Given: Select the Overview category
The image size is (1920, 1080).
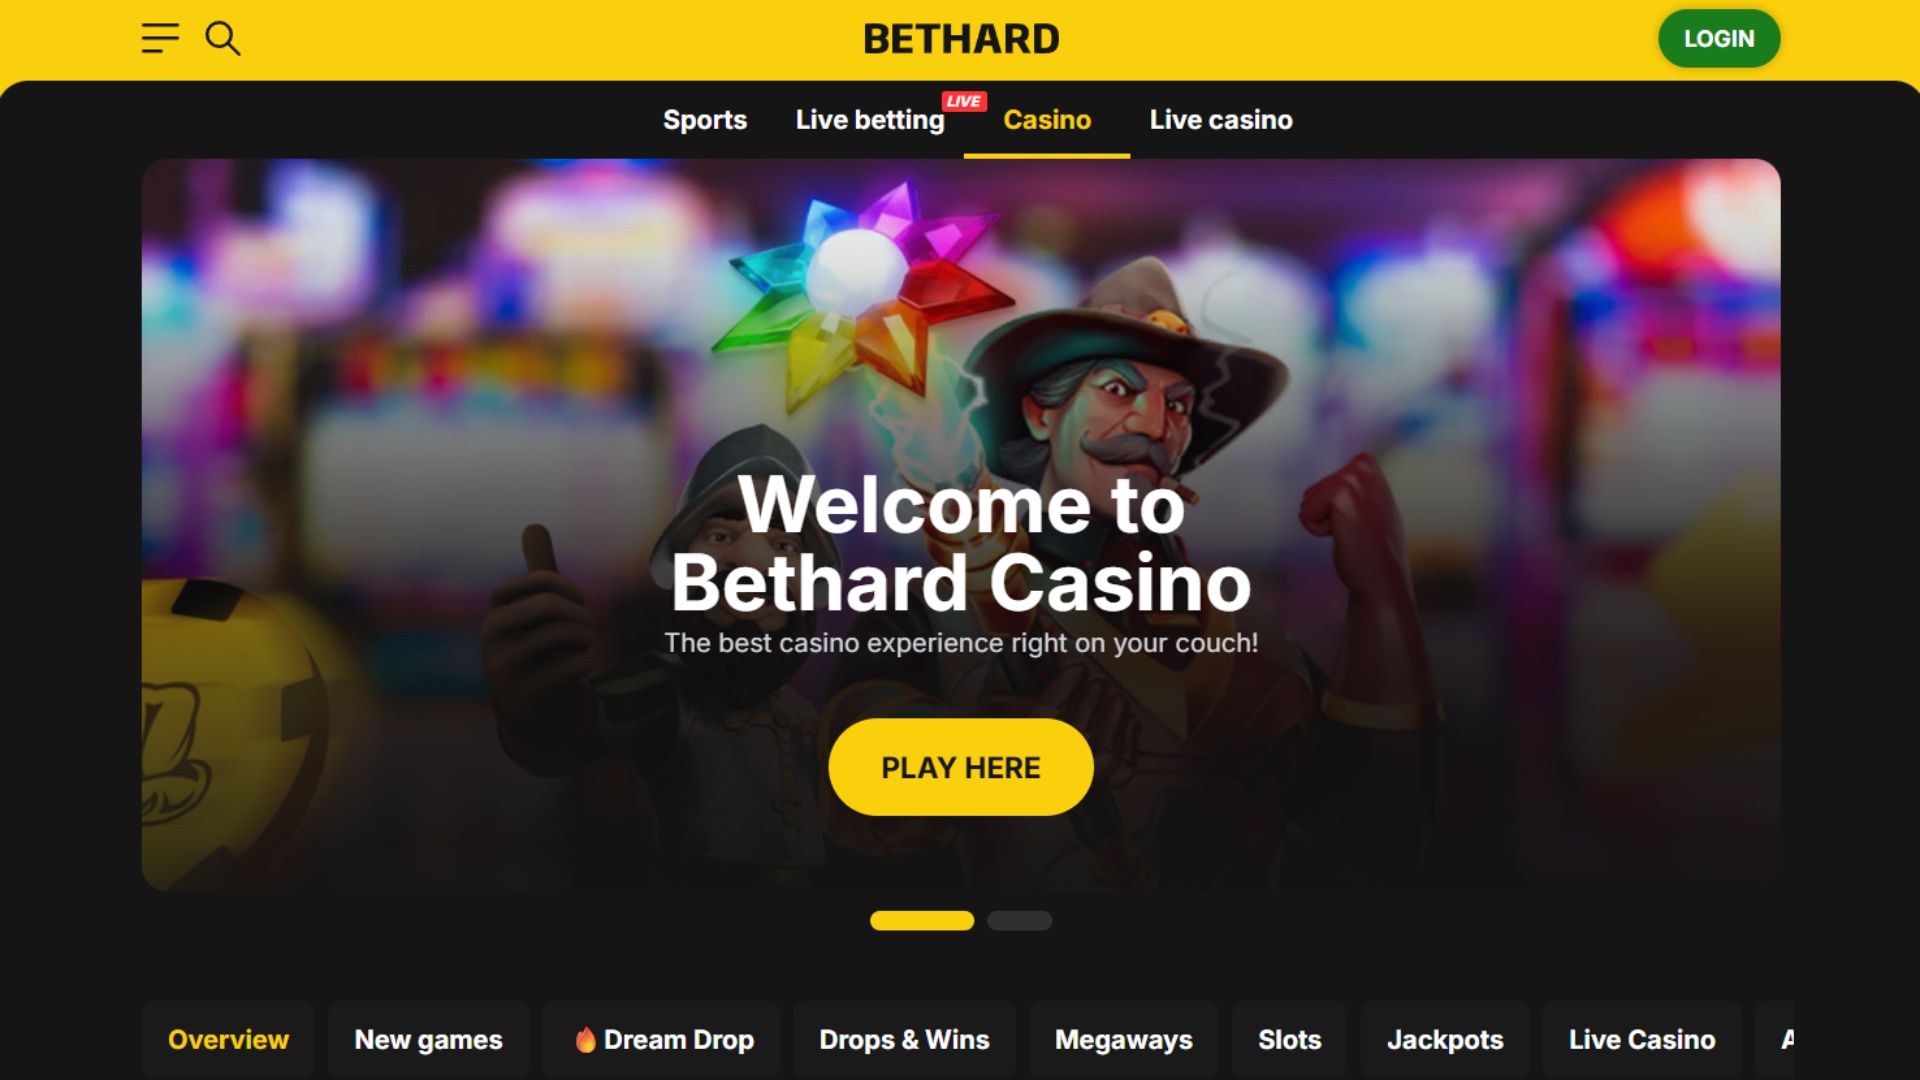Looking at the screenshot, I should (228, 1040).
